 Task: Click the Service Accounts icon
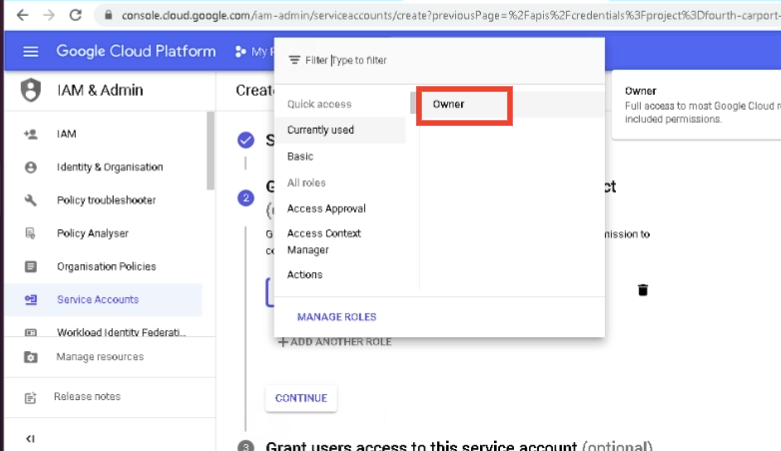[x=30, y=300]
